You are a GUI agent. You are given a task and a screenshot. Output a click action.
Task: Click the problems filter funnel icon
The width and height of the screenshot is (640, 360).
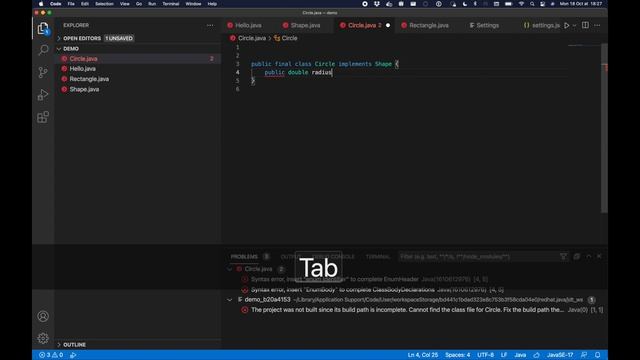(x=563, y=256)
